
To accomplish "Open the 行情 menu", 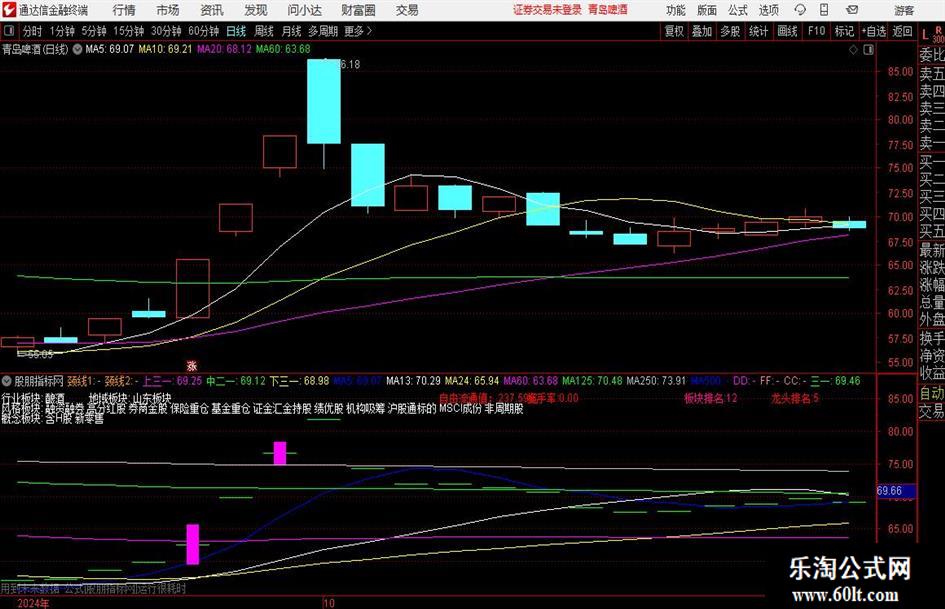I will (124, 10).
